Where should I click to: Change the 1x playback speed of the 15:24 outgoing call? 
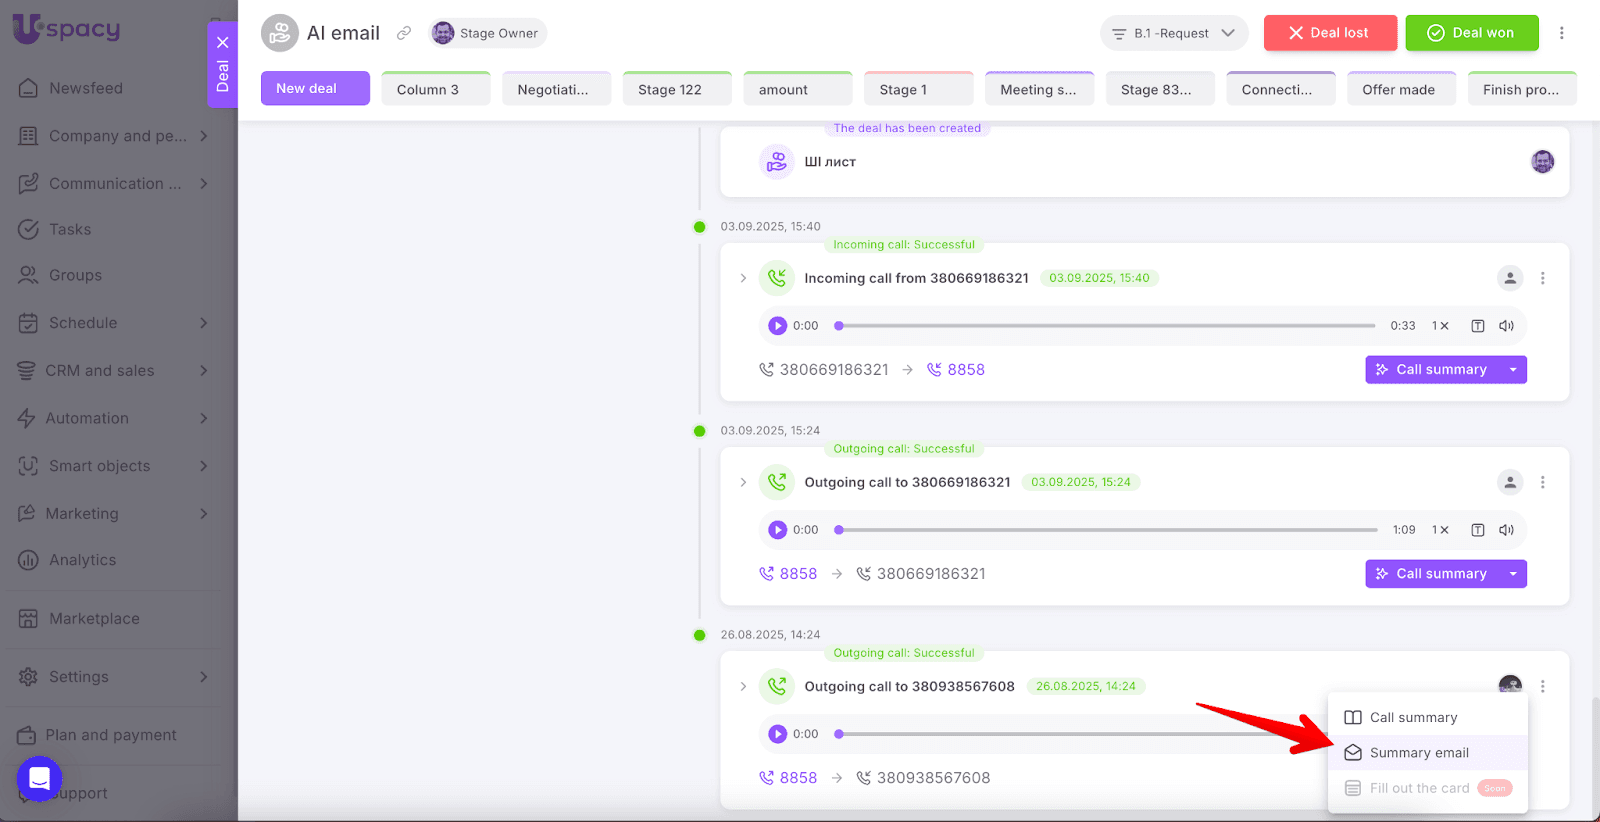click(x=1440, y=530)
